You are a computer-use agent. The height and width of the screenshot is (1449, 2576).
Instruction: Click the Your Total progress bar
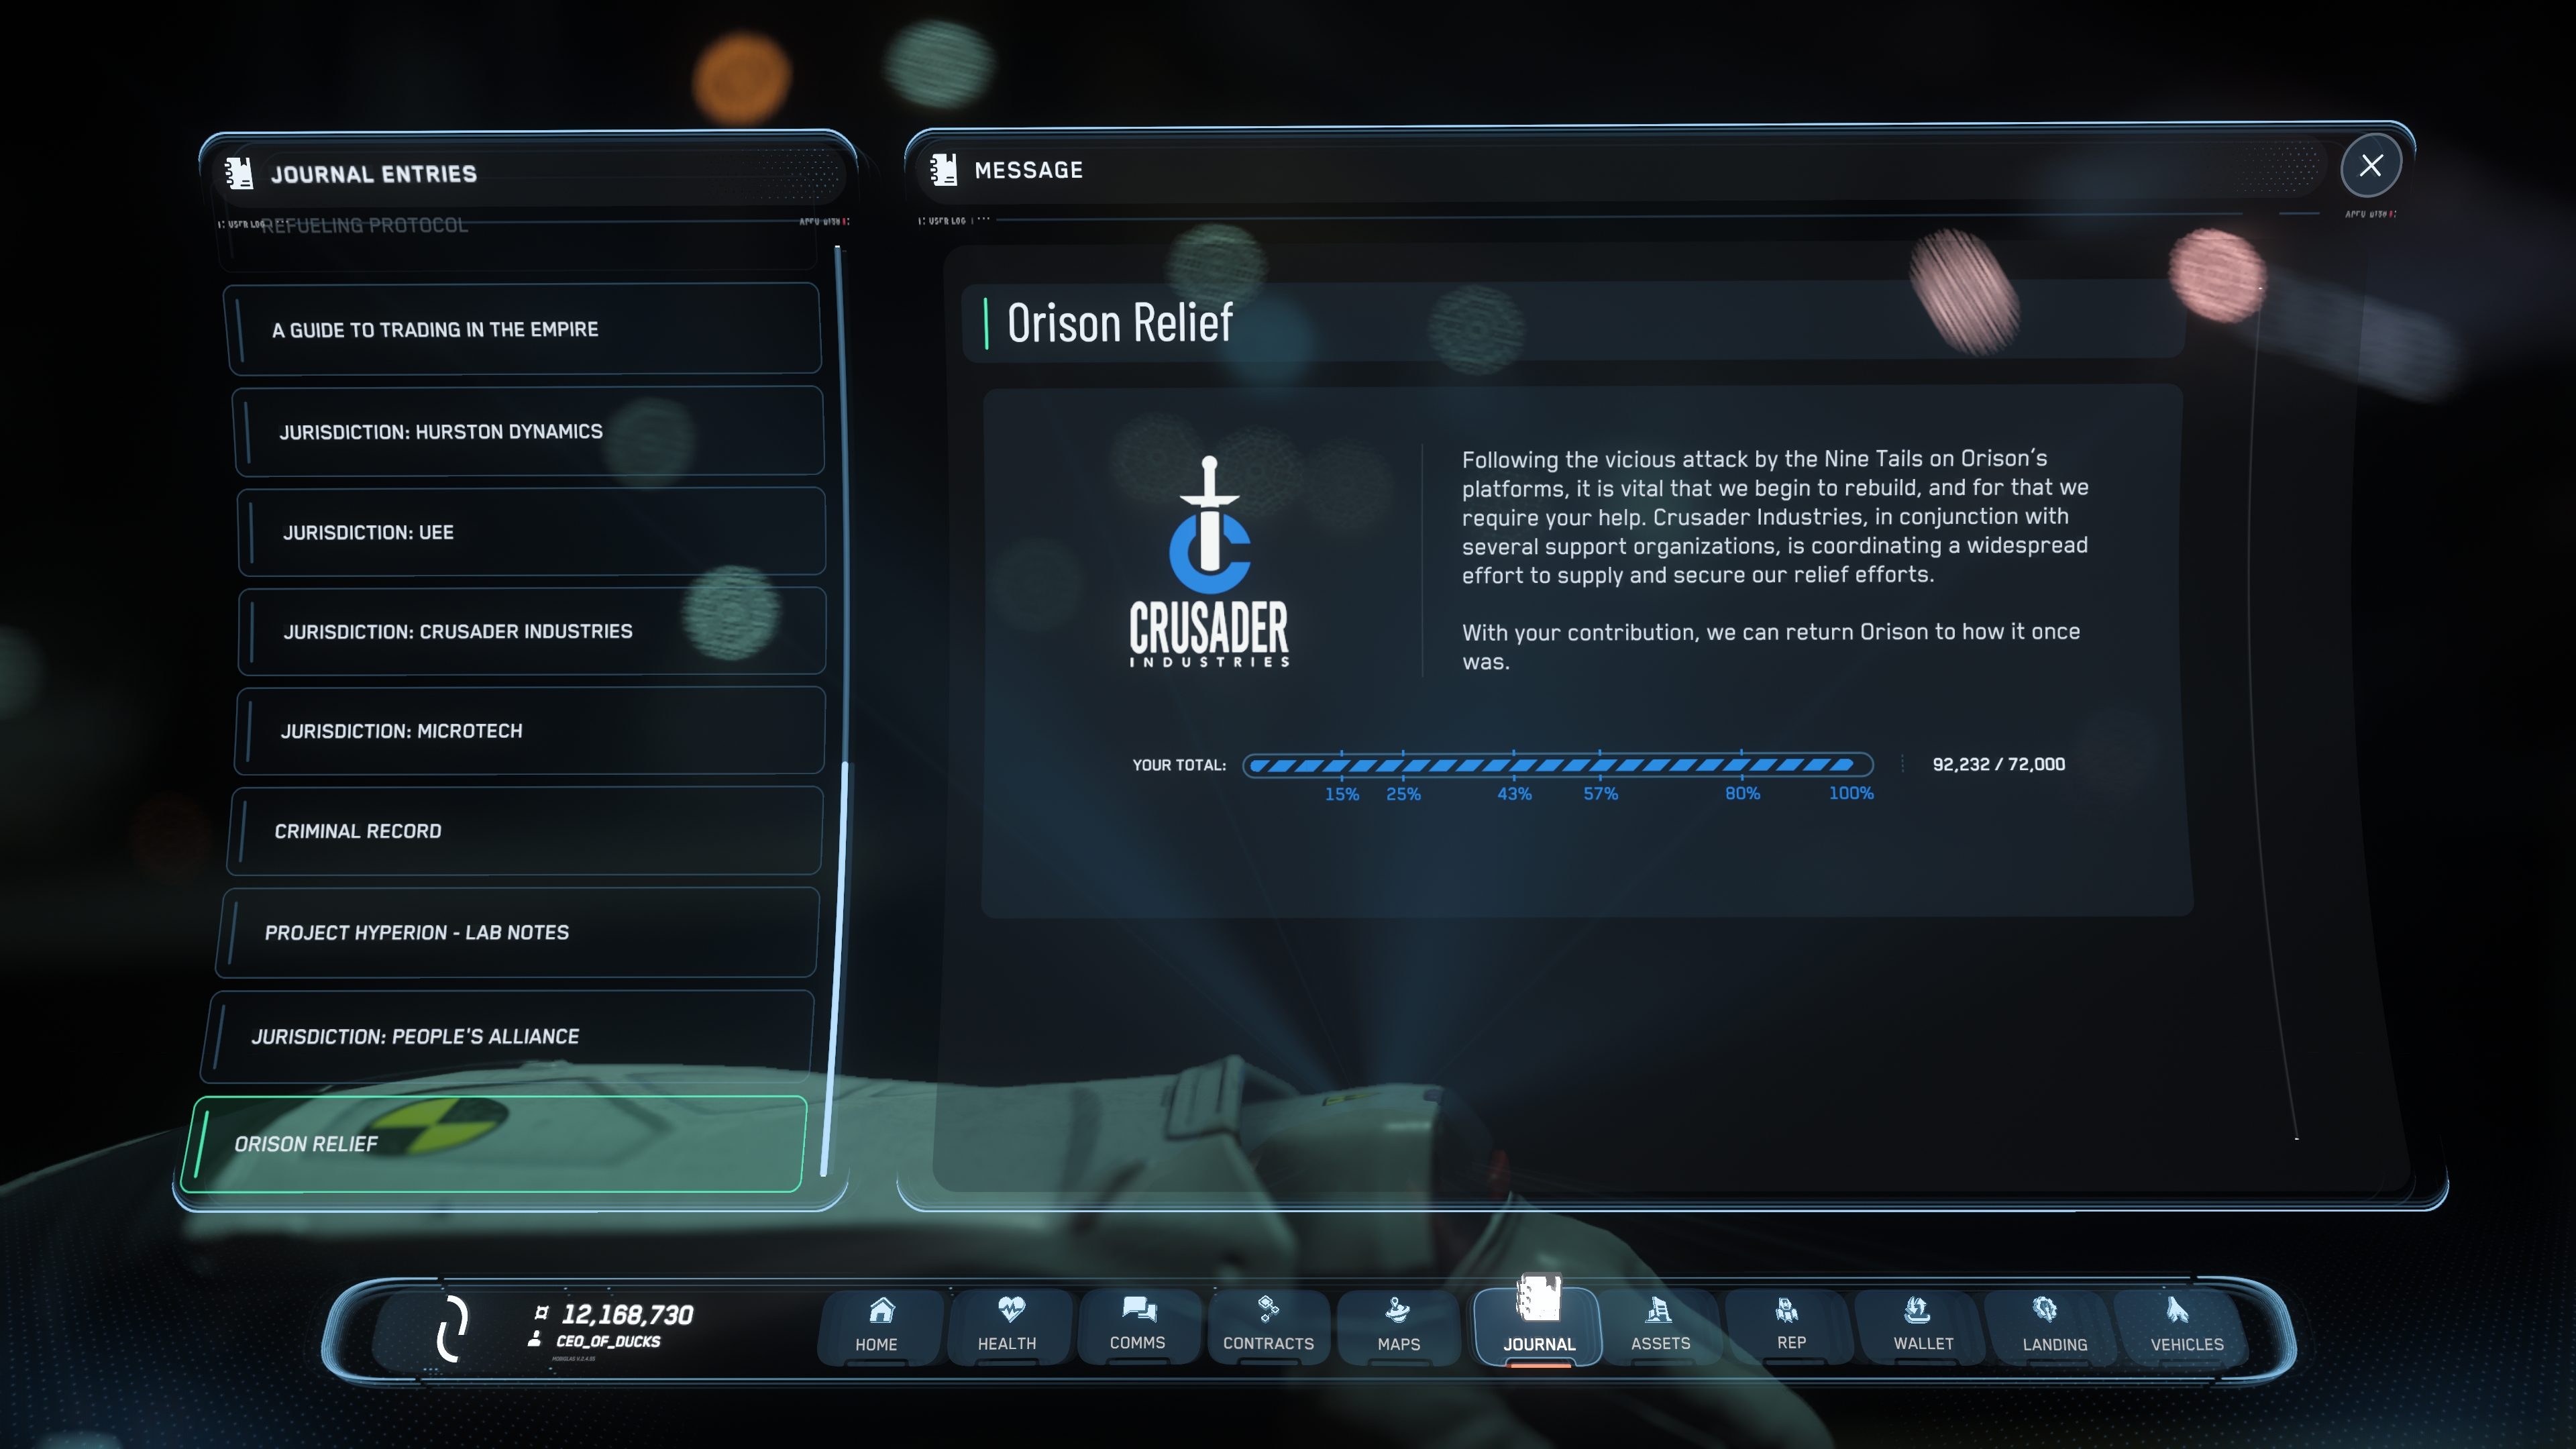coord(1558,765)
